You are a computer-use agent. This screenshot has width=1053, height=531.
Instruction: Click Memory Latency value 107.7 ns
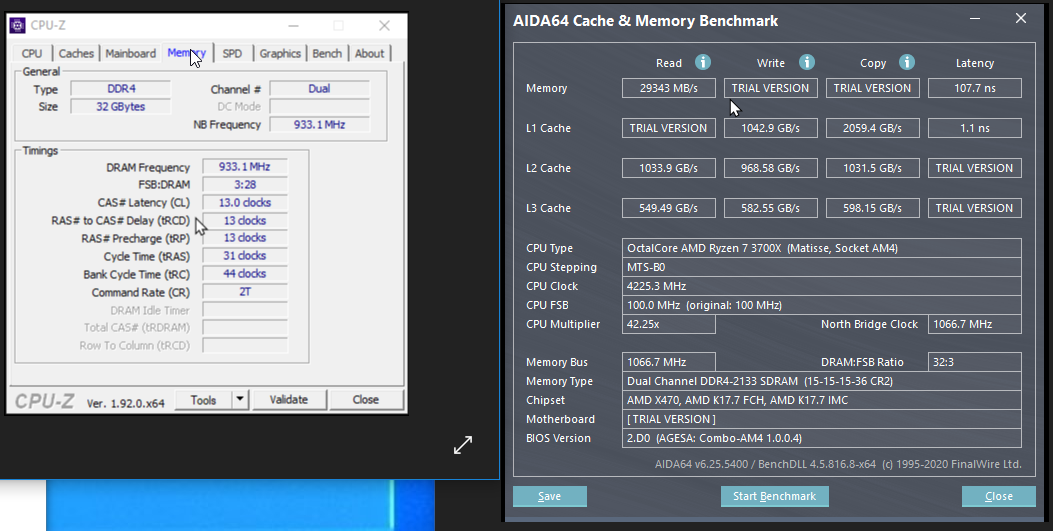point(975,88)
